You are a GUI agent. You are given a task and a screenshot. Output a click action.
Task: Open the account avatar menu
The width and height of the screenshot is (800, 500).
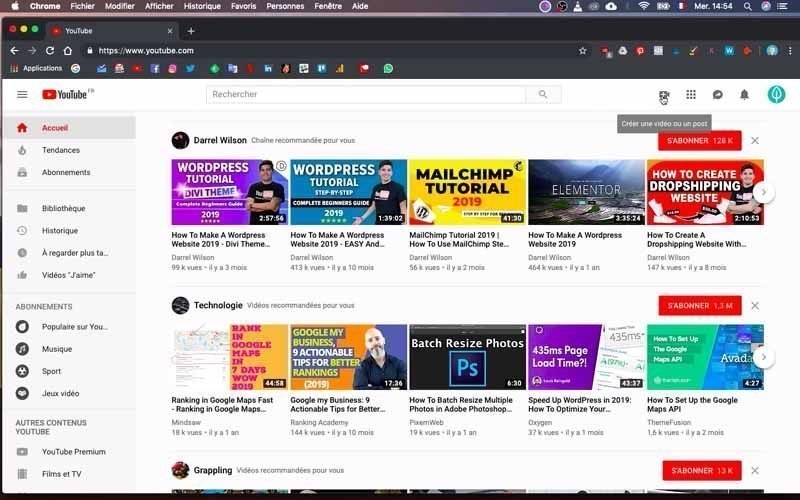pos(776,94)
